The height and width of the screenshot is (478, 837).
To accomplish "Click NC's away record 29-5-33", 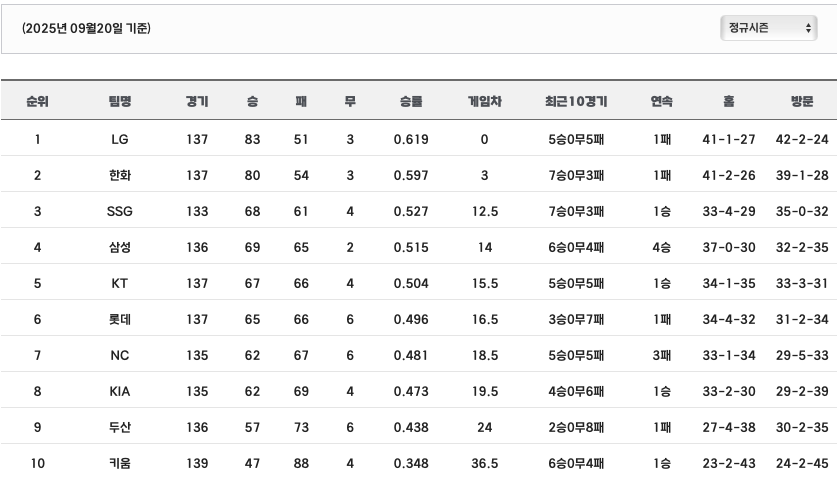I will [802, 356].
